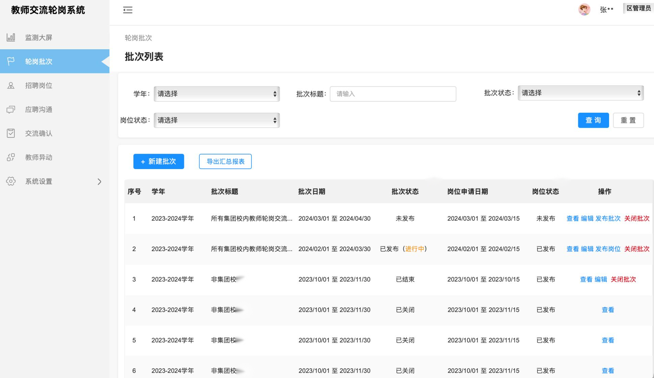Click the 应聘沟通 chat icon
This screenshot has height=378, width=654.
[x=11, y=109]
